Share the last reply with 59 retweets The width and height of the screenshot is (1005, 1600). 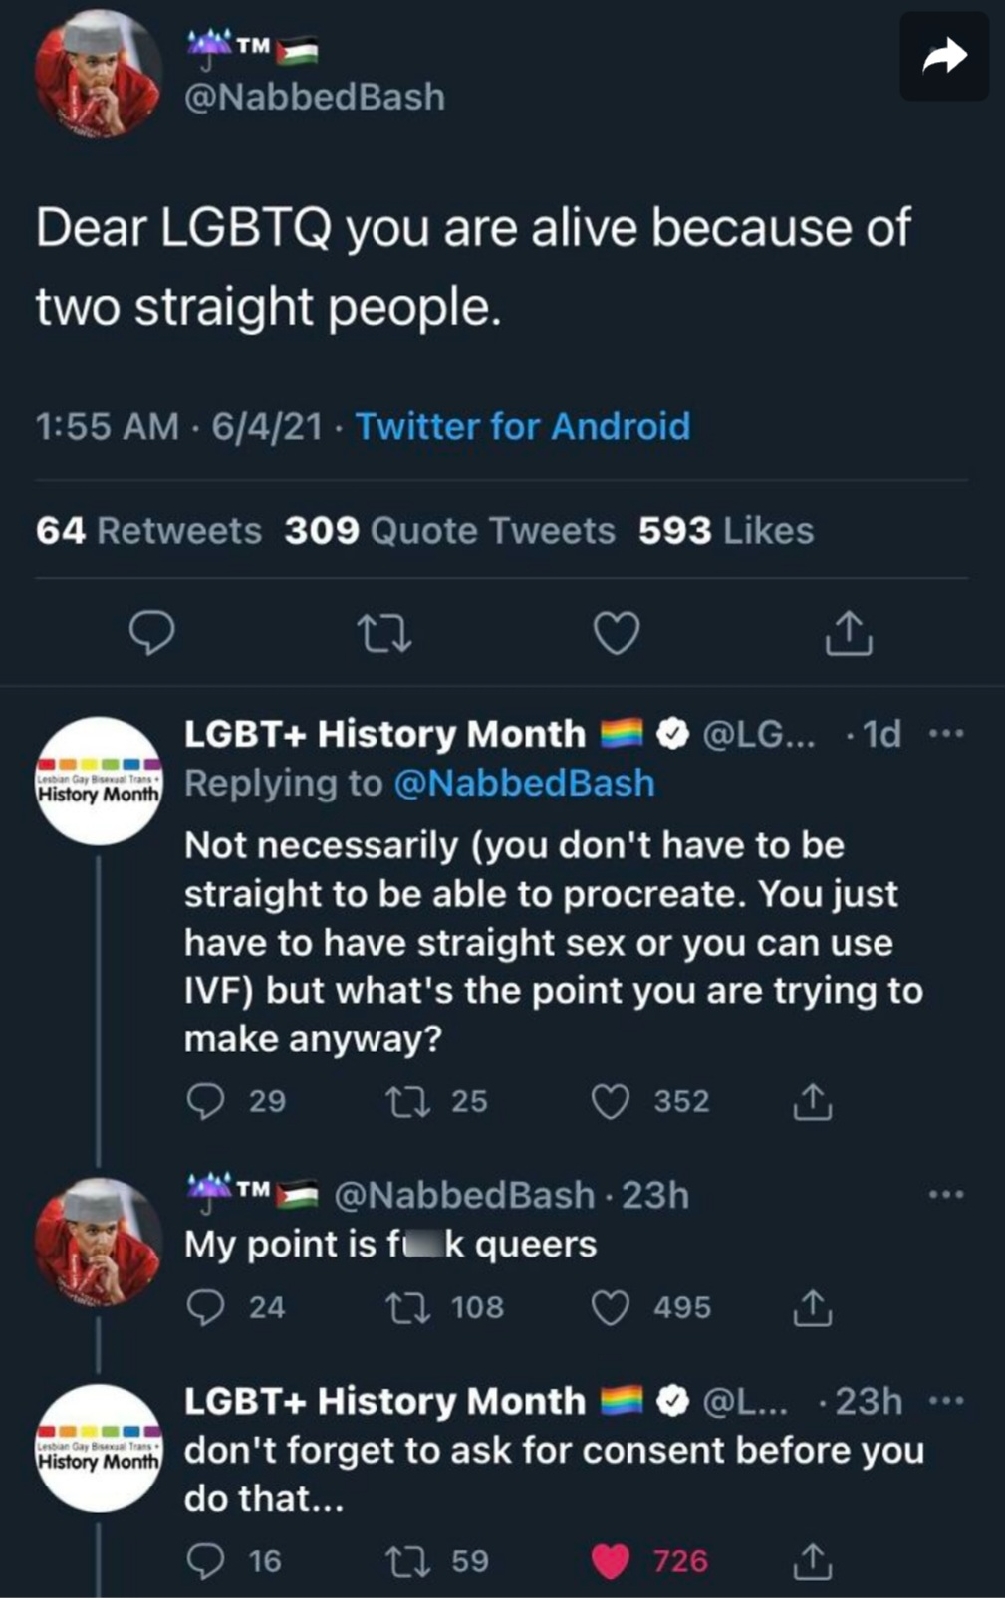click(812, 1561)
